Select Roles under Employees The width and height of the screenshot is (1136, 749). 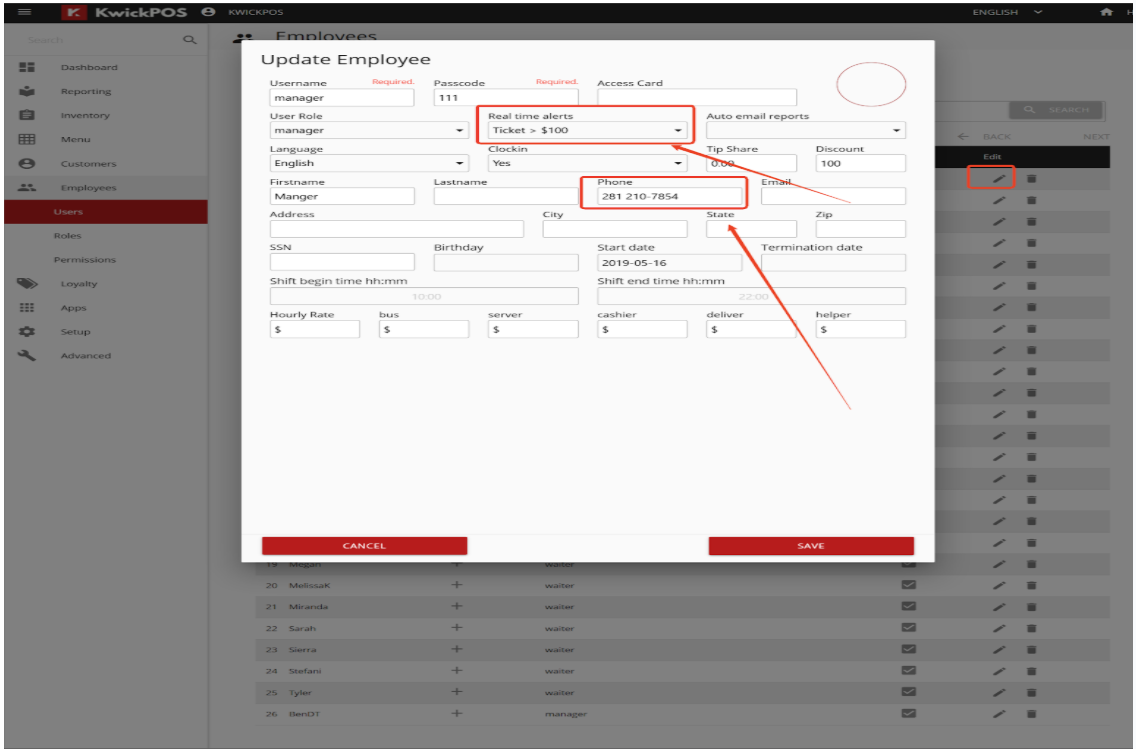[67, 235]
